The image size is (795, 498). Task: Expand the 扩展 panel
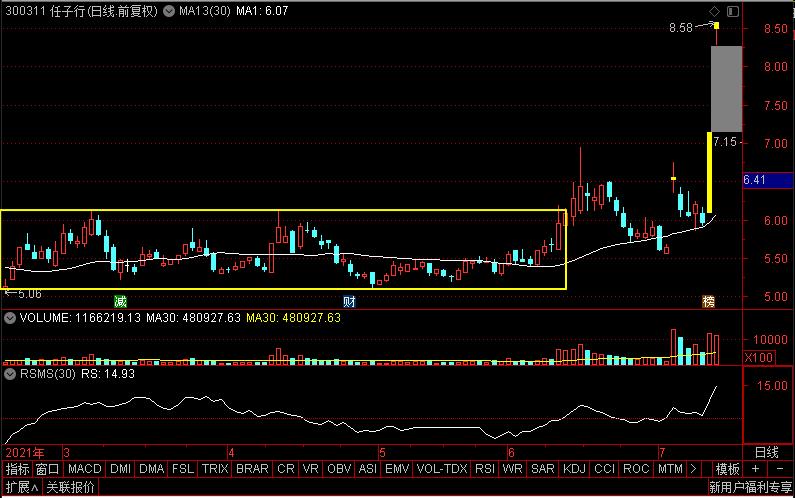(22, 487)
